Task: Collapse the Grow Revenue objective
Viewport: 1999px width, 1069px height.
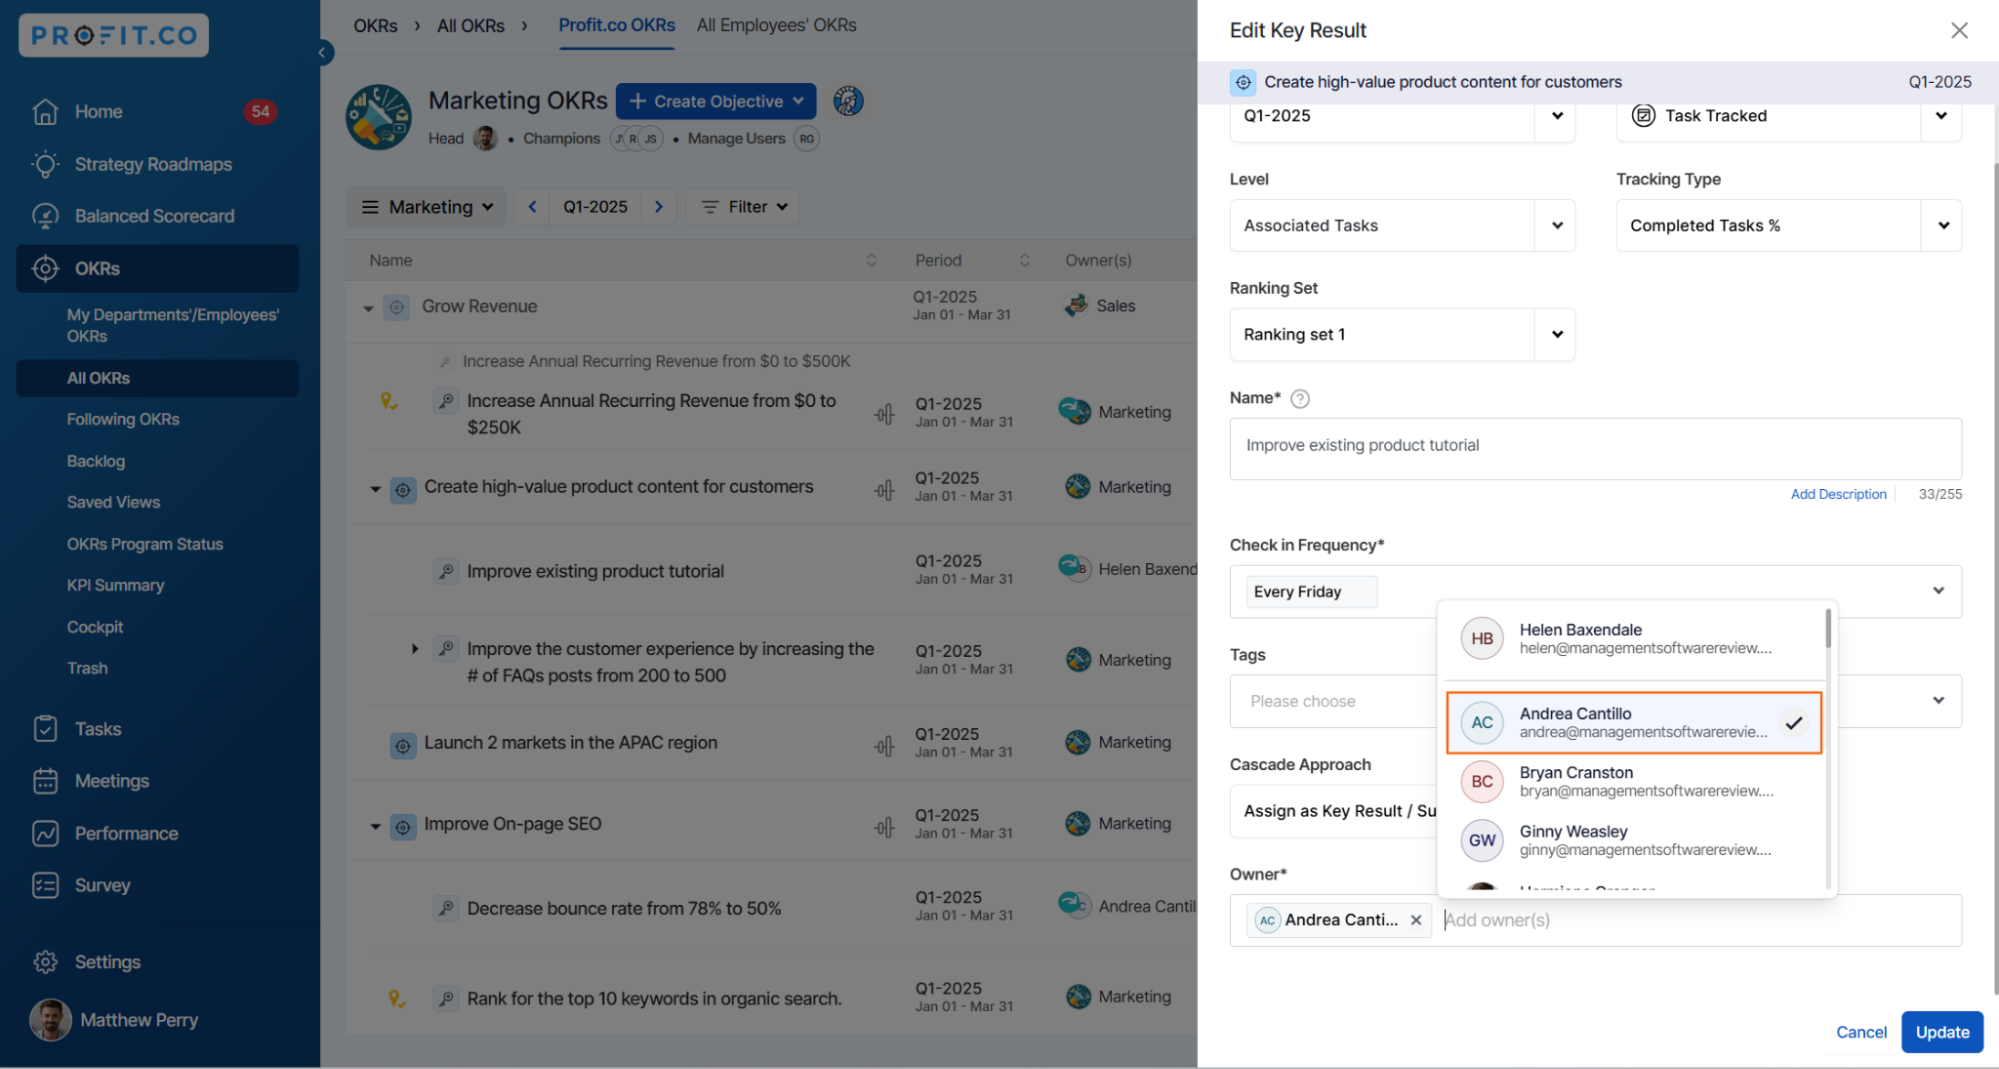Action: [x=368, y=308]
